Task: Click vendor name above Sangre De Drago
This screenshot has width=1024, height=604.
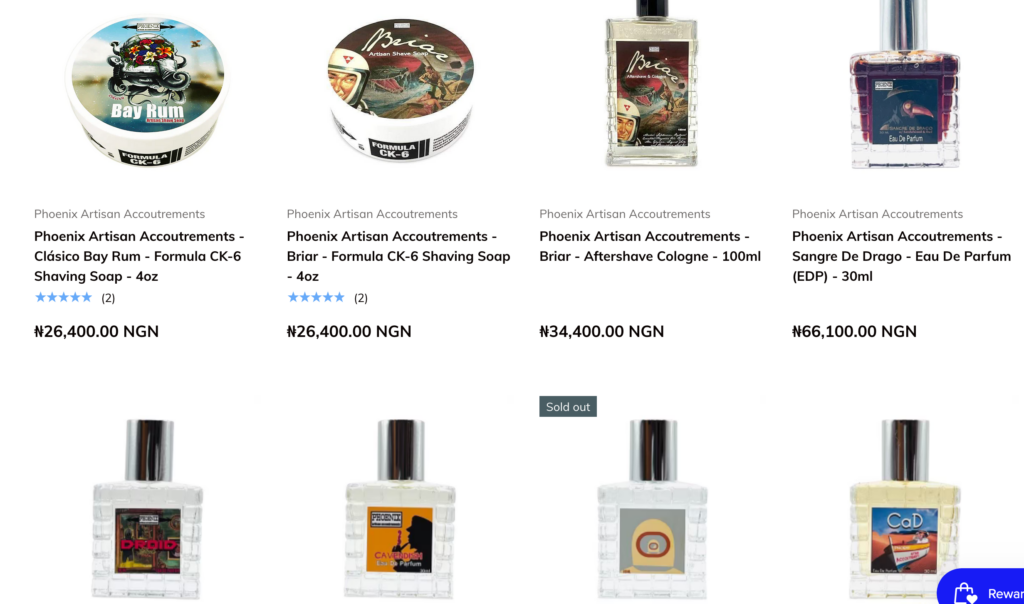Action: pyautogui.click(x=877, y=214)
